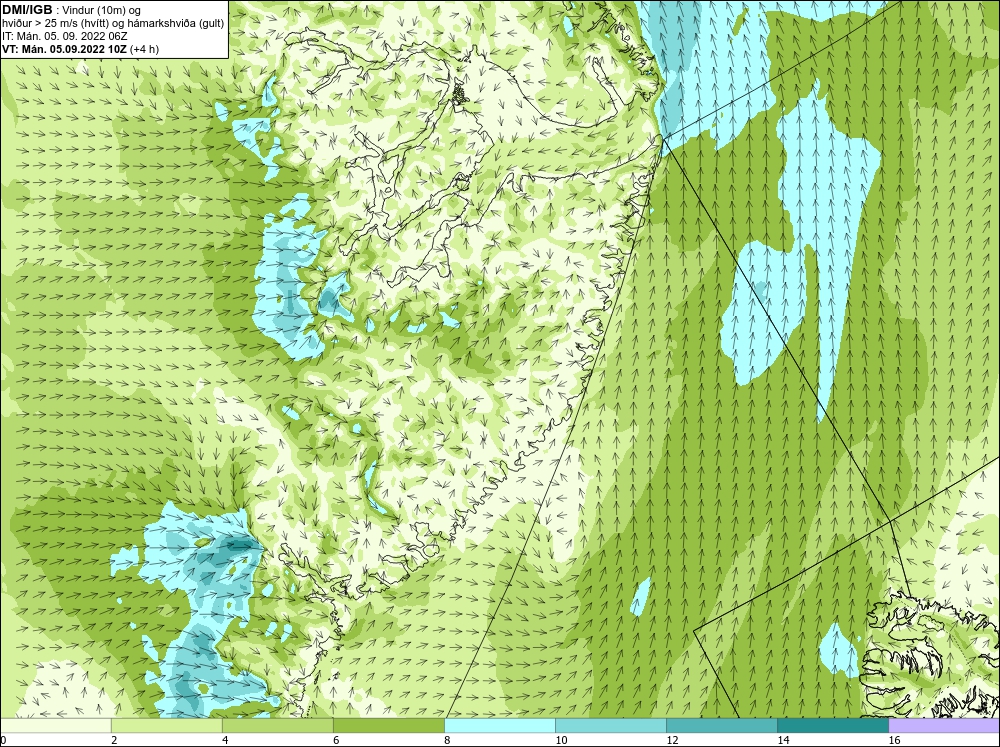Click the legend label 10
This screenshot has height=747, width=1000.
pyautogui.click(x=561, y=740)
